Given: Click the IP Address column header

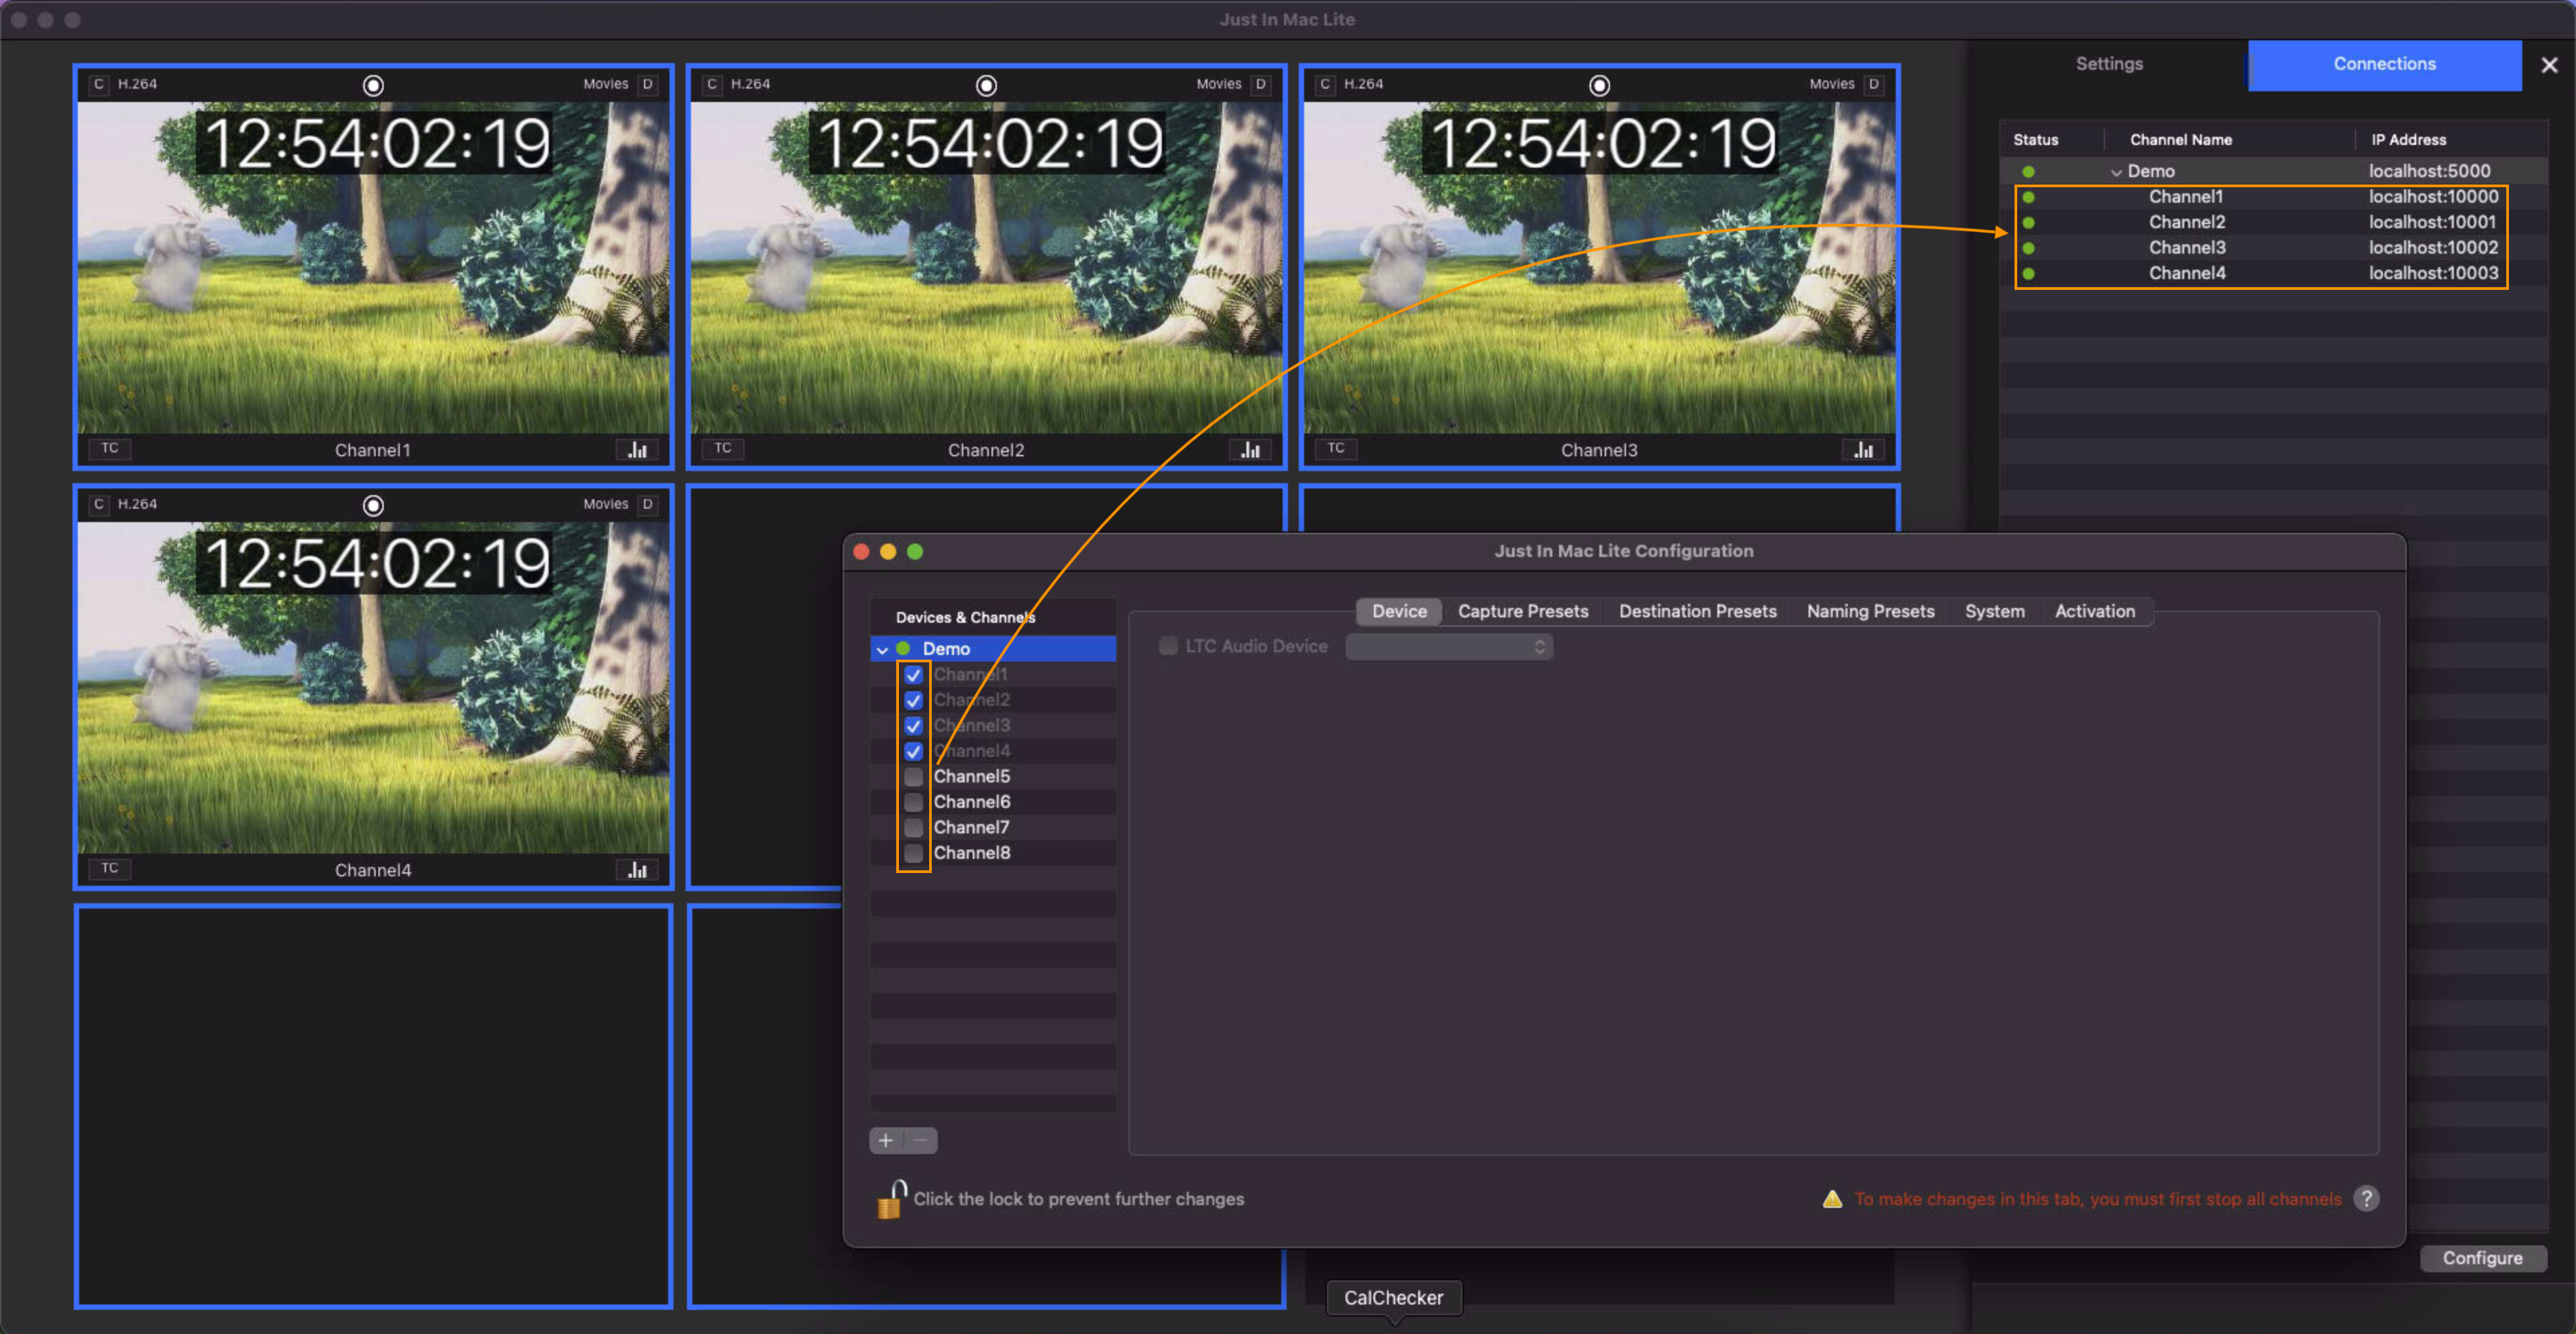Looking at the screenshot, I should coord(2408,140).
